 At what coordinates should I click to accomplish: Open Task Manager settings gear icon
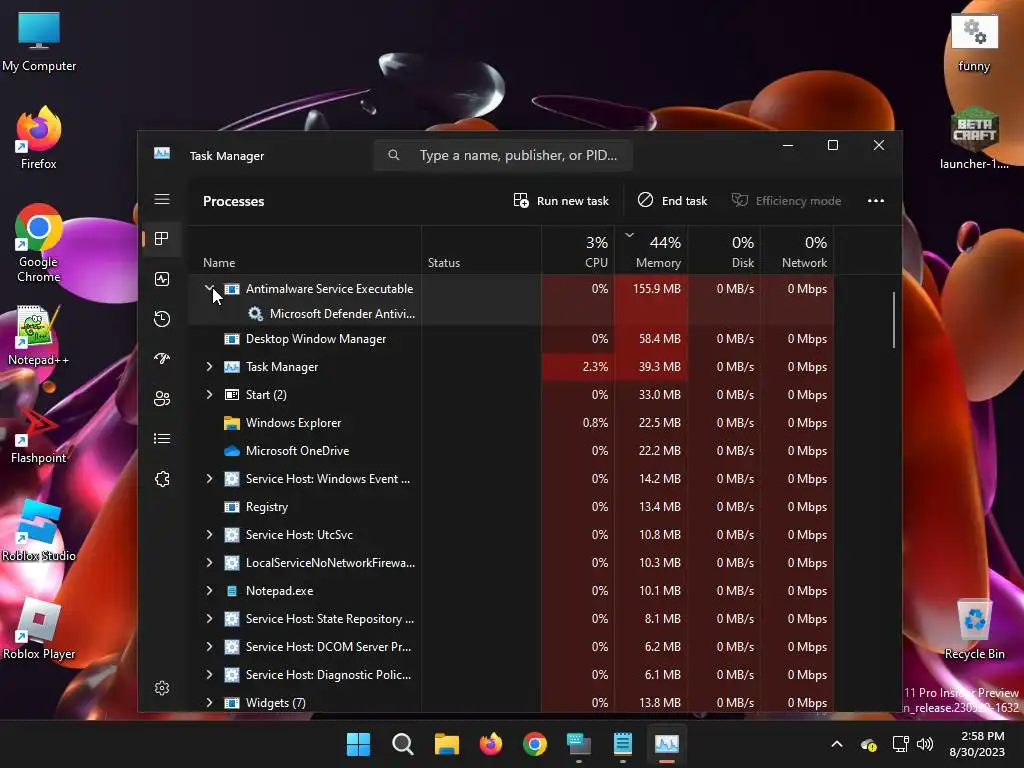point(162,688)
